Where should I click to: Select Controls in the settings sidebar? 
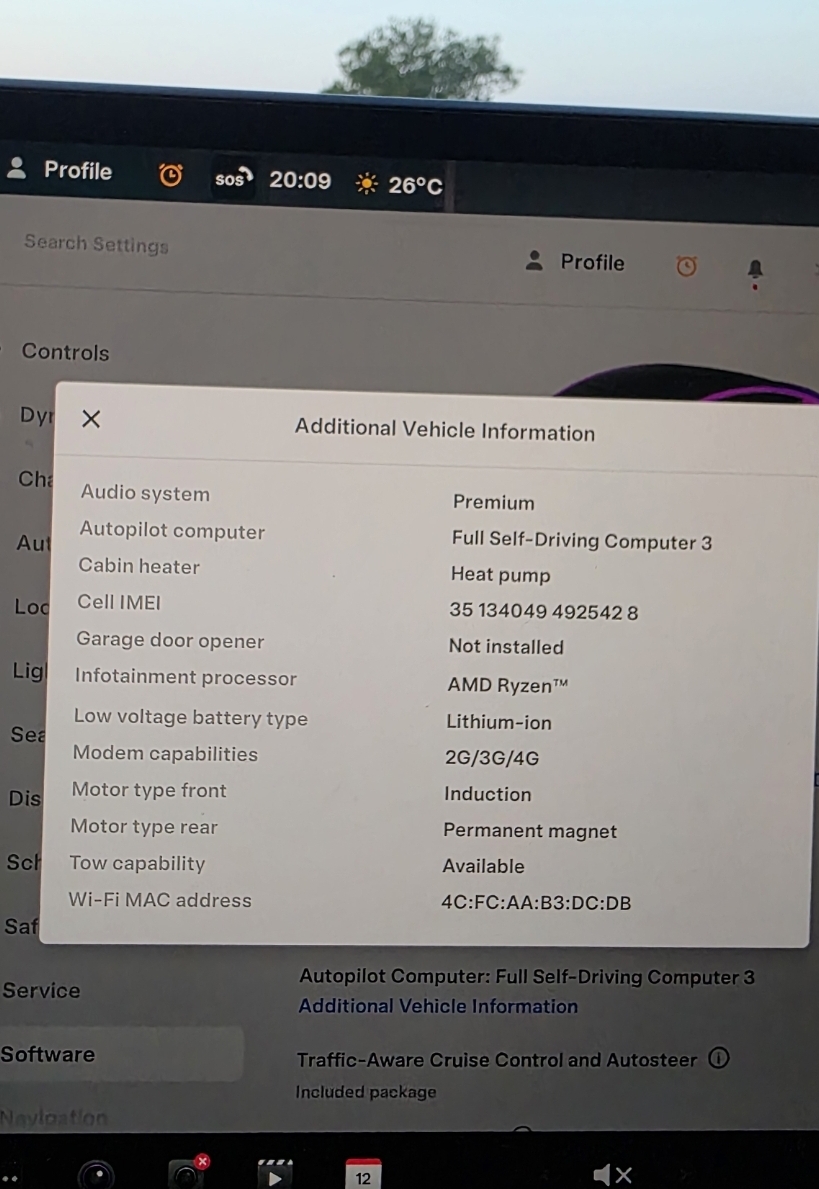click(65, 352)
